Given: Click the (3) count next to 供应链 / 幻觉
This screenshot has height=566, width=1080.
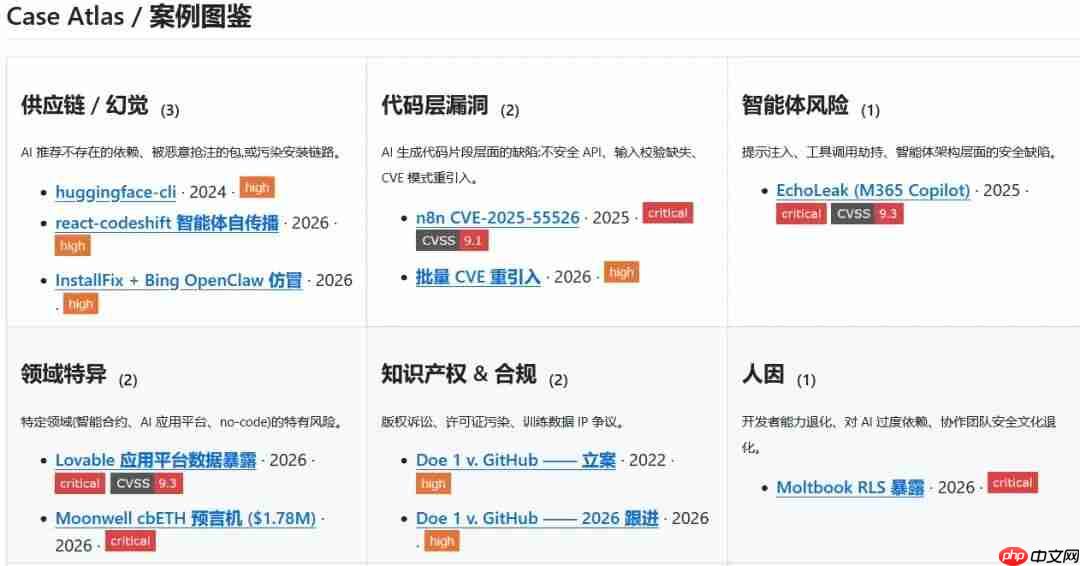Looking at the screenshot, I should tap(170, 110).
